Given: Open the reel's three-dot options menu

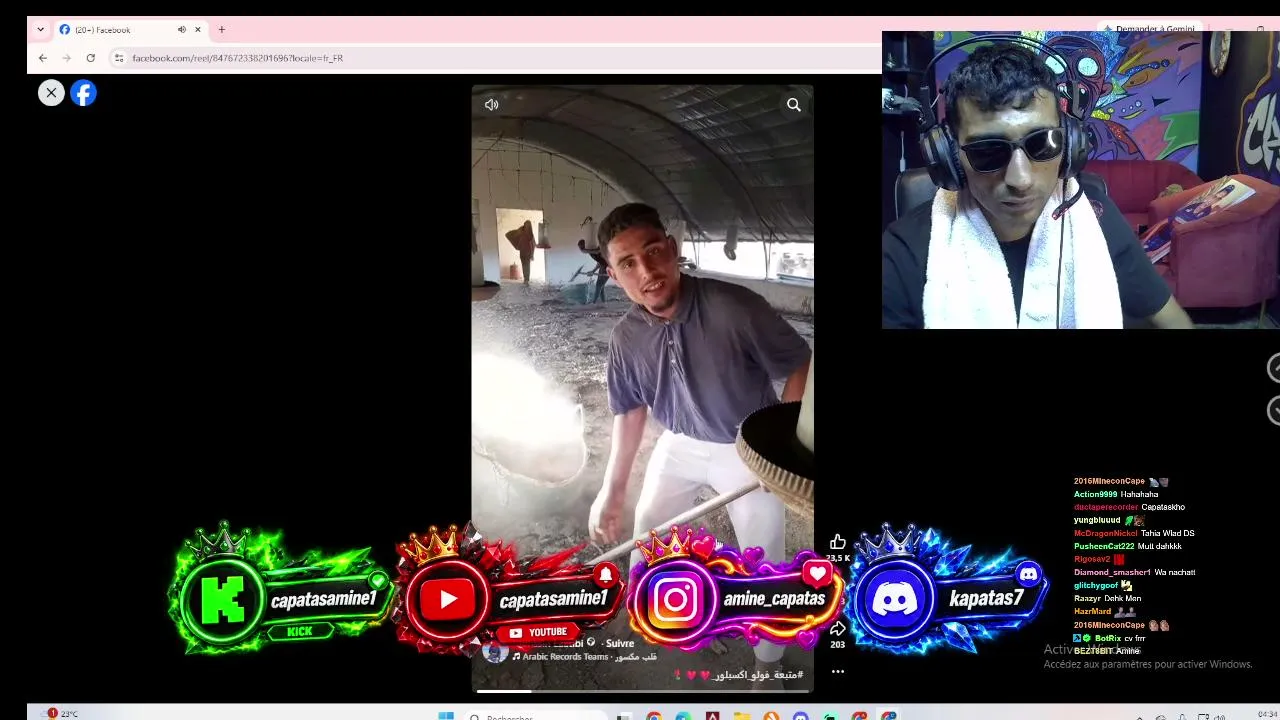Looking at the screenshot, I should 838,672.
